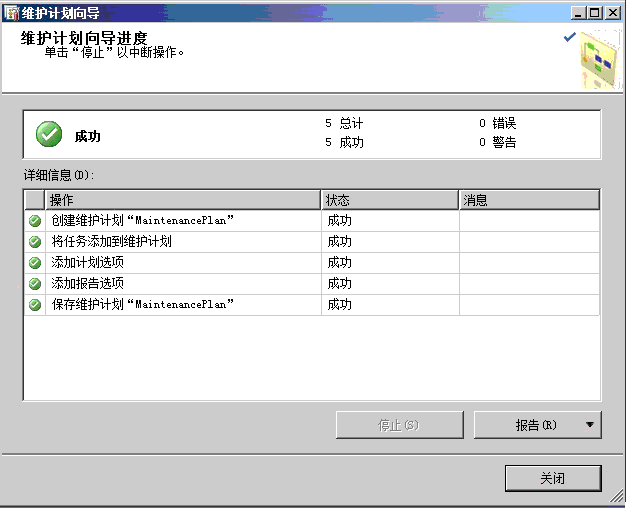Sort by the 状态 column header
Viewport: 626px width, 508px height.
[x=389, y=200]
